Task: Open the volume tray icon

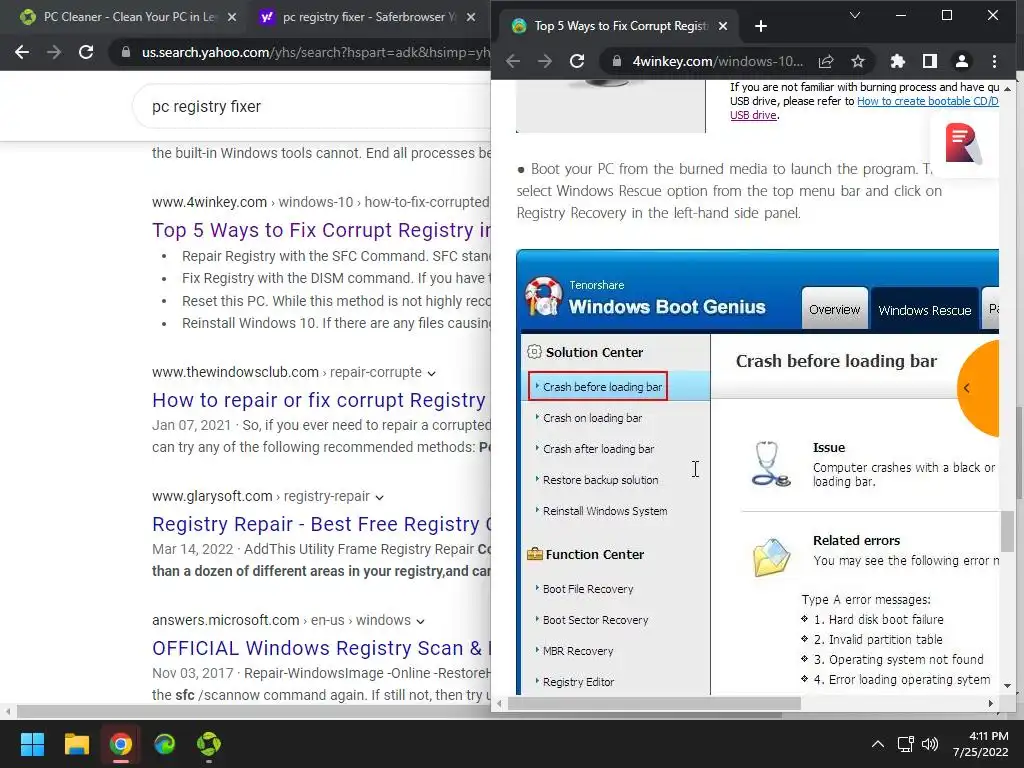Action: [x=930, y=744]
